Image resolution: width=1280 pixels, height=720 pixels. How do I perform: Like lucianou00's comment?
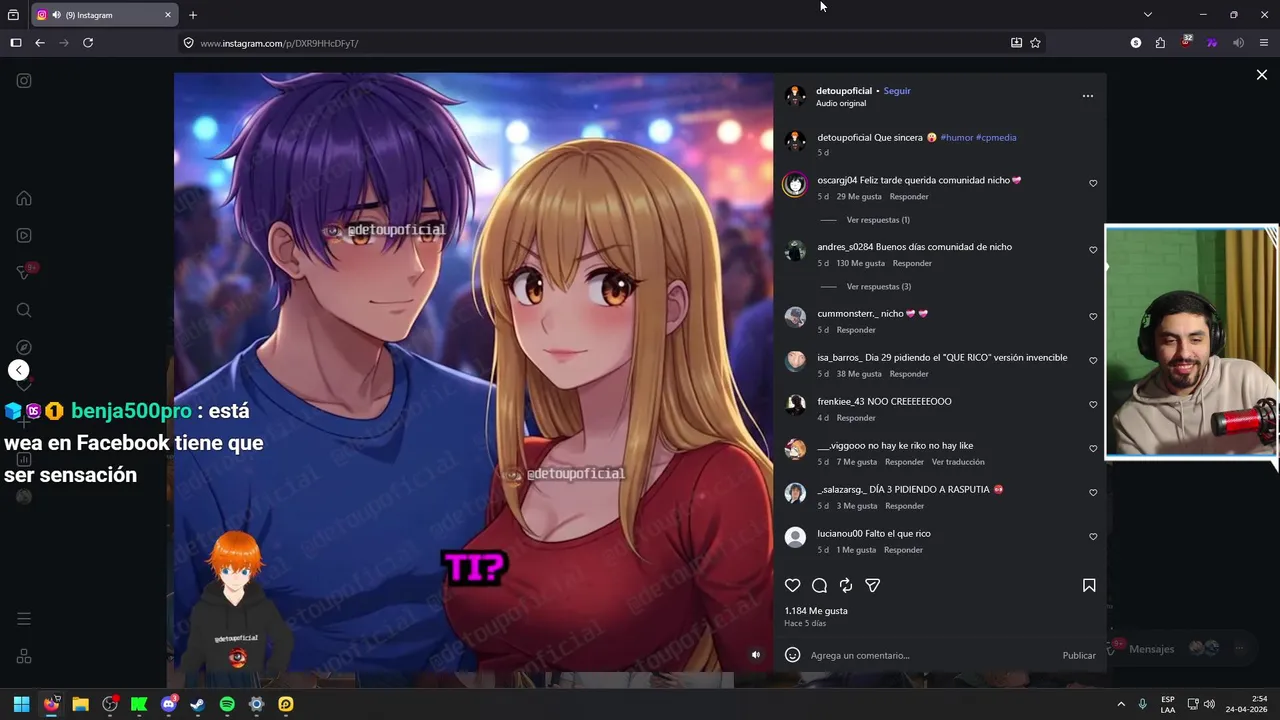1093,537
